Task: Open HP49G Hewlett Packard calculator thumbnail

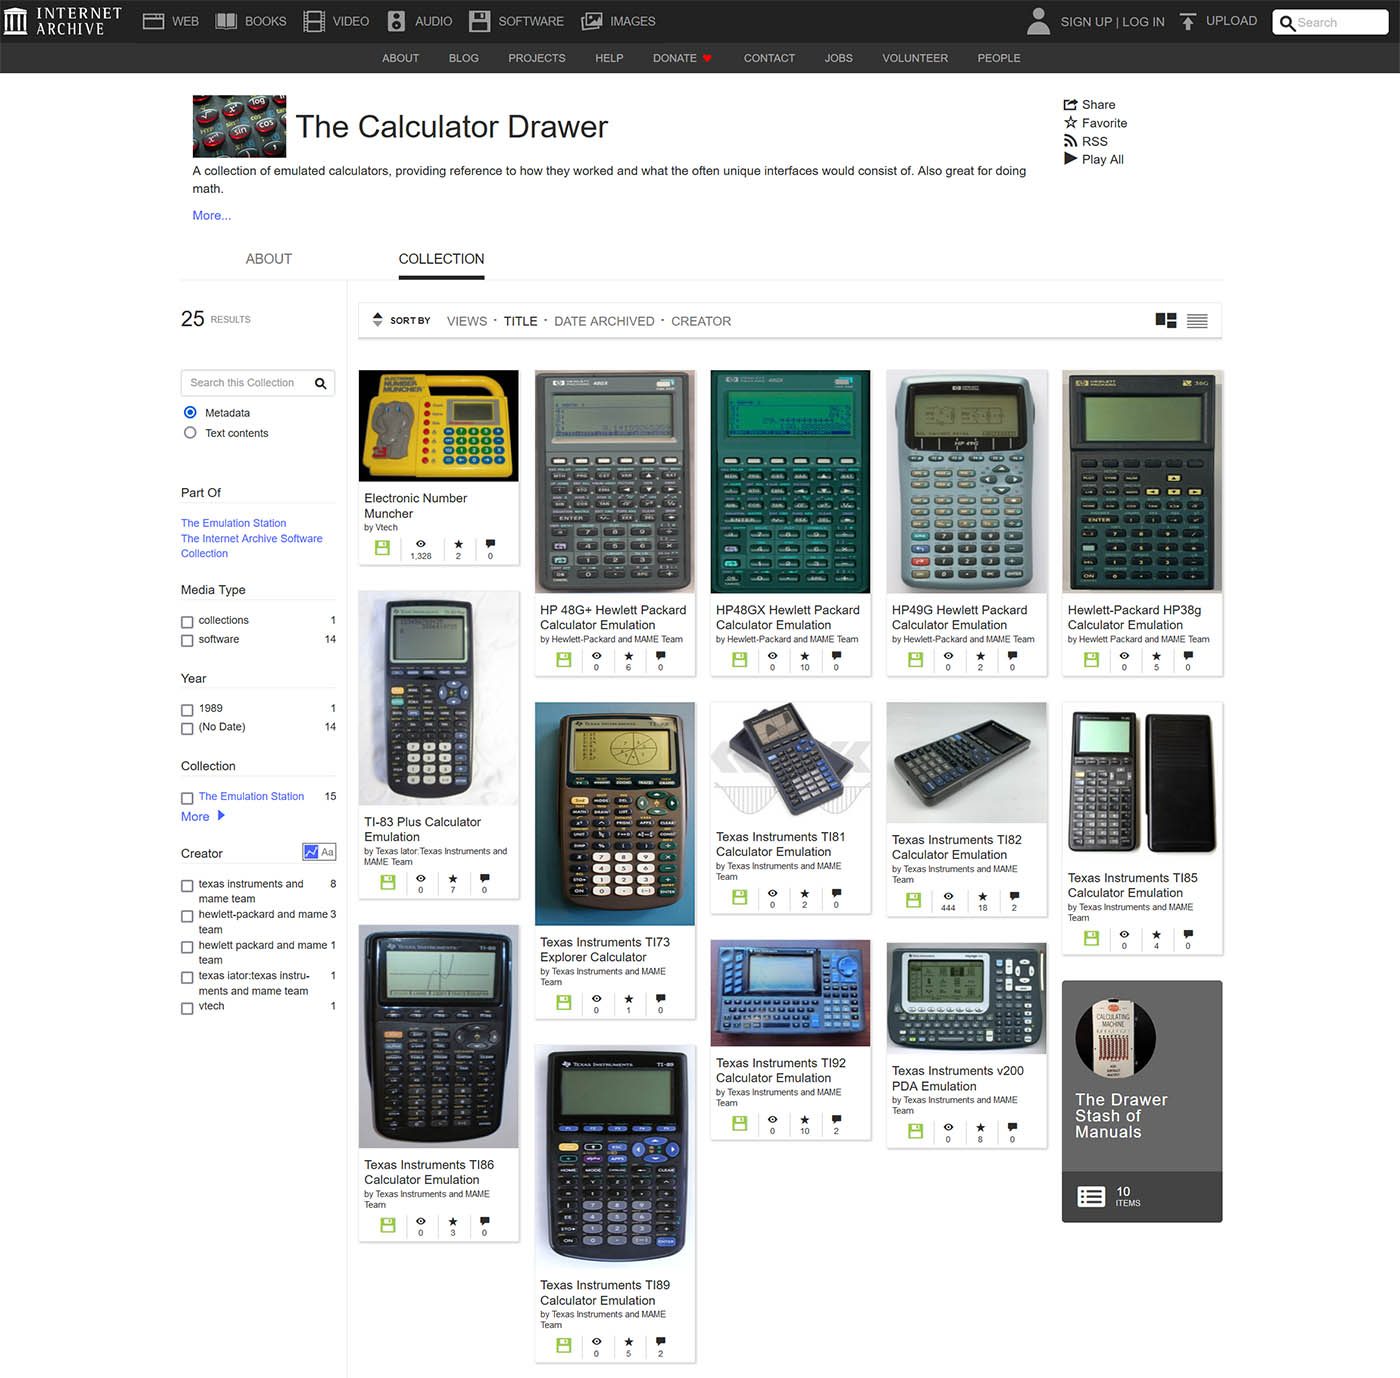Action: [x=966, y=482]
